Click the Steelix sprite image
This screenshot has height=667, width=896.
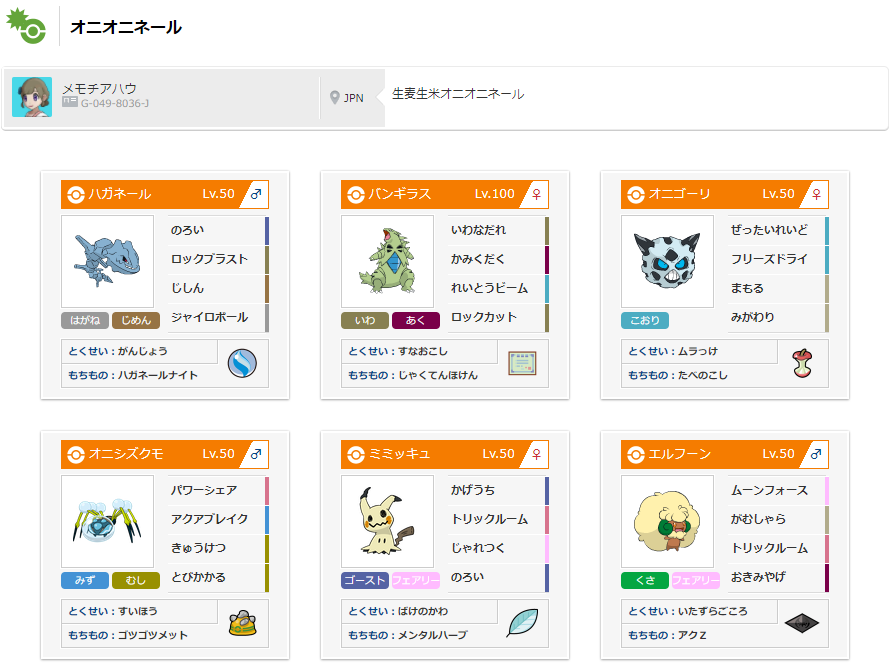107,261
